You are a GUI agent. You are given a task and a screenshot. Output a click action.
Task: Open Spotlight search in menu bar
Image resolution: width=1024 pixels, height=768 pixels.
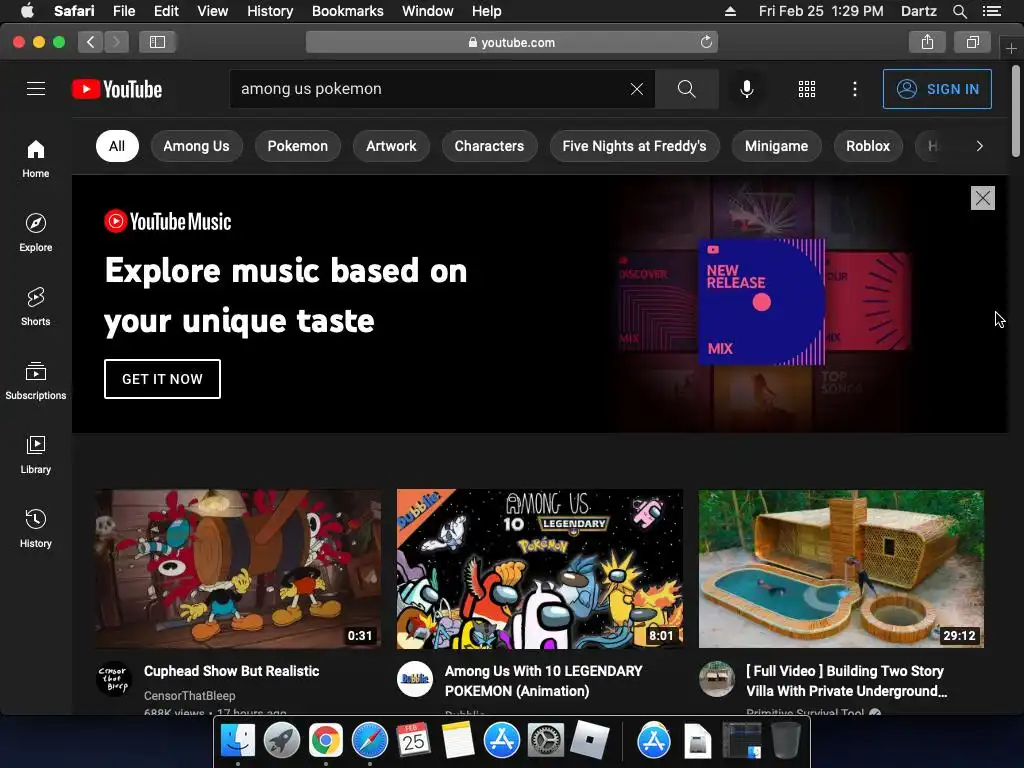[x=959, y=11]
